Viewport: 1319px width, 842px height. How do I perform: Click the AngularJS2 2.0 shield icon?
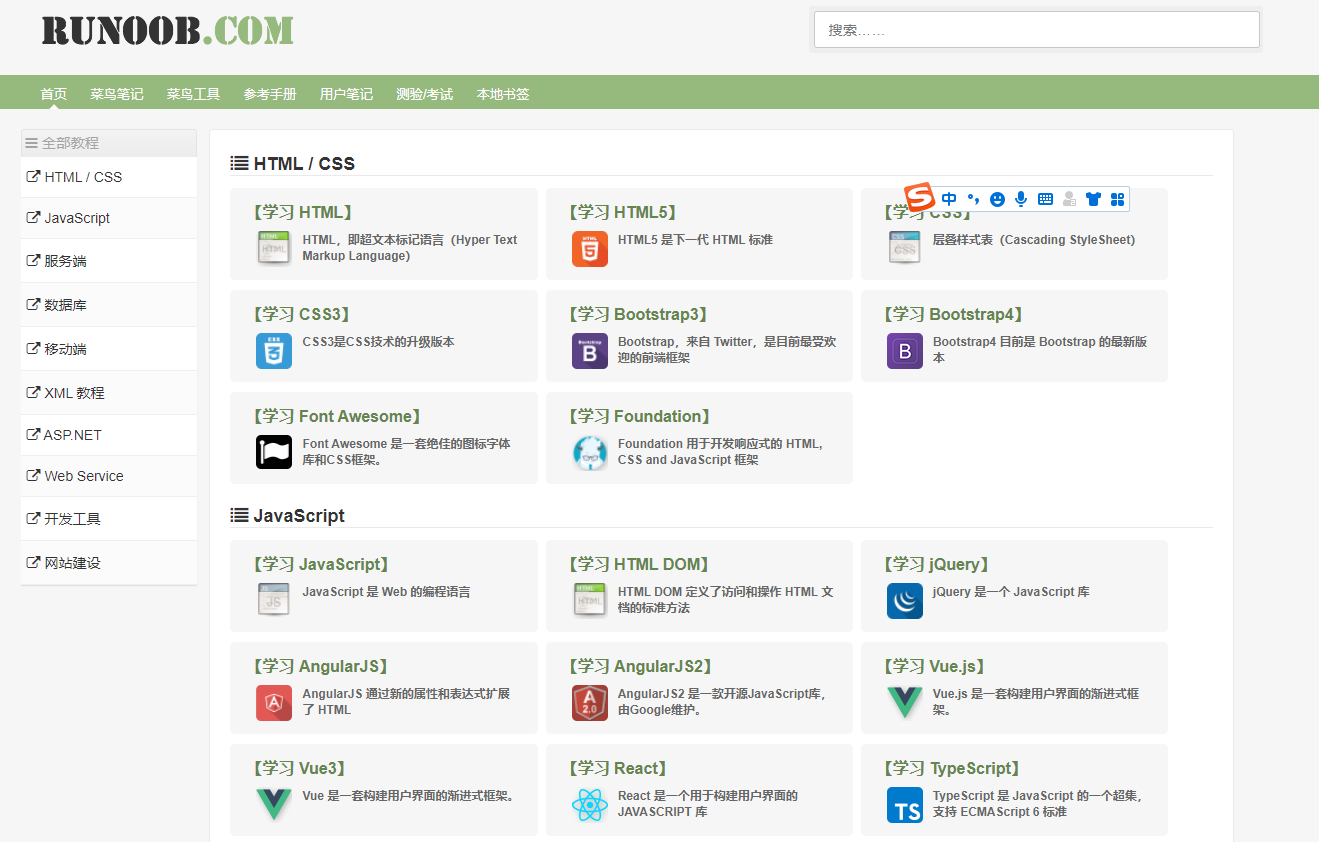pos(589,703)
